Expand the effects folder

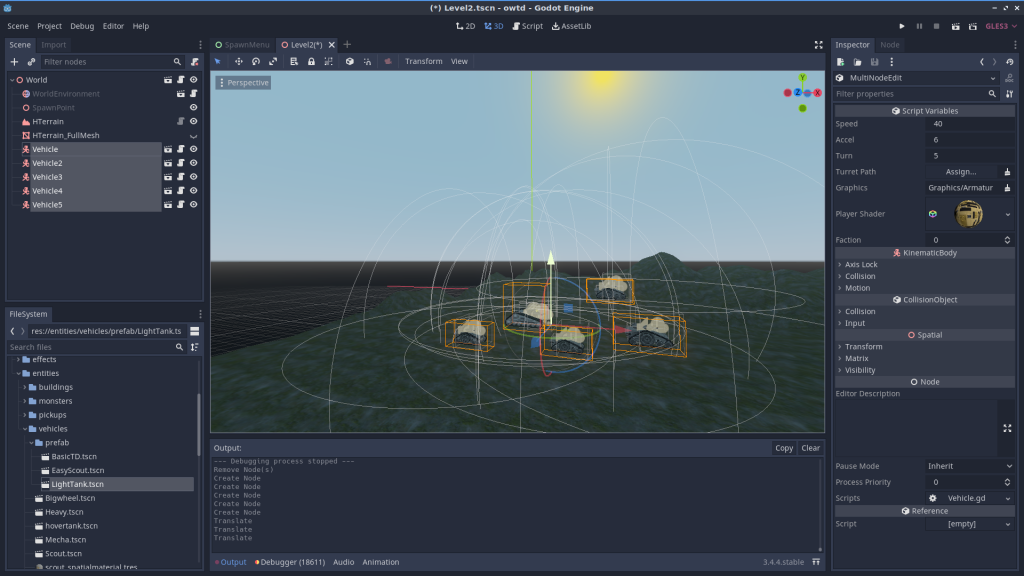point(18,360)
